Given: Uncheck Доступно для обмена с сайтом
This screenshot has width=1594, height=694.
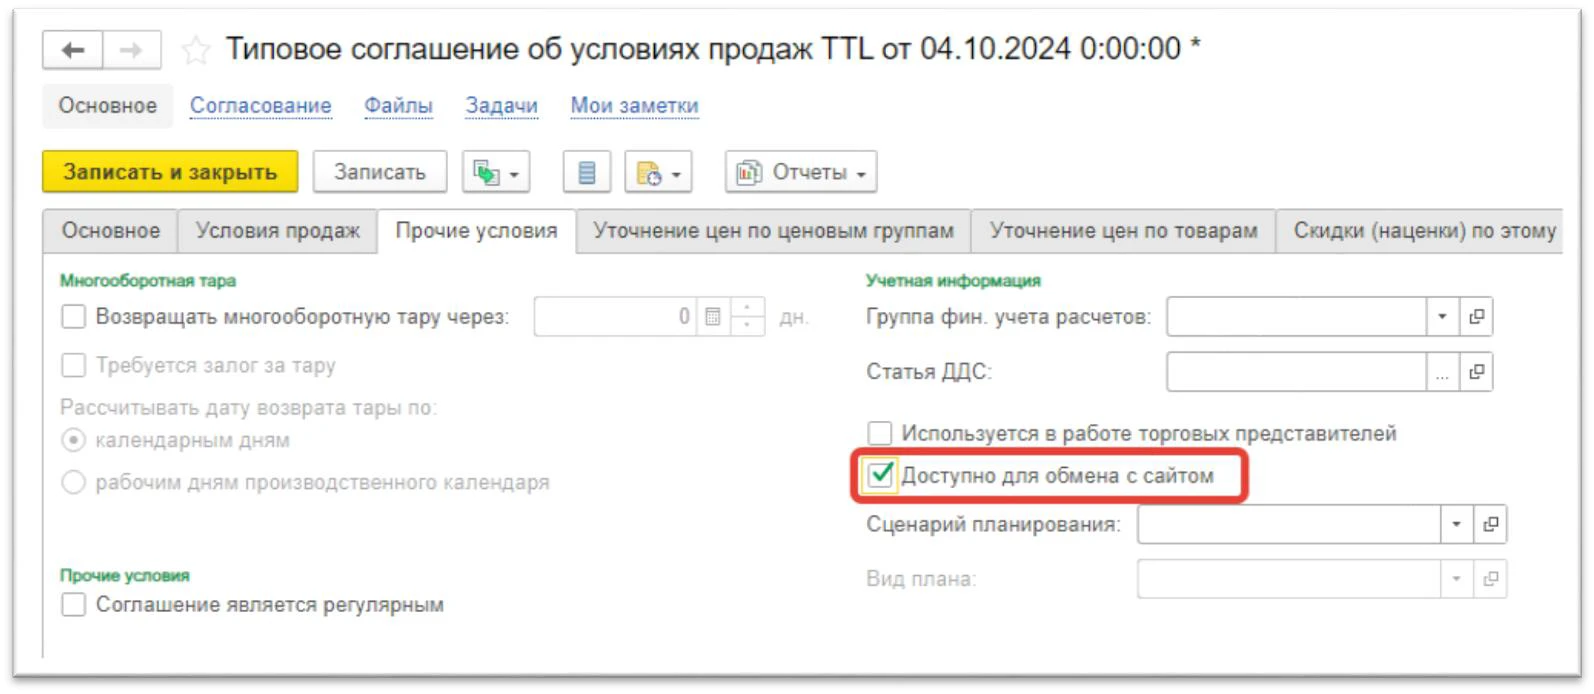Looking at the screenshot, I should (880, 475).
